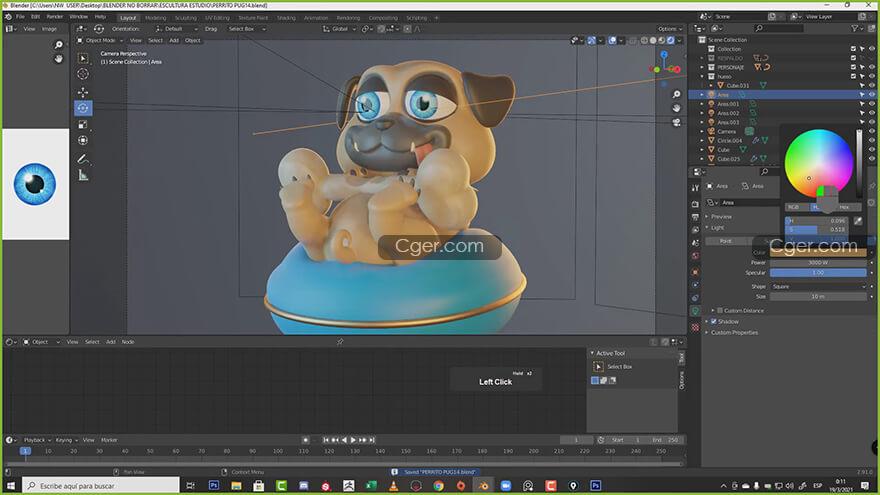The height and width of the screenshot is (495, 880).
Task: Select the highlighted Rotate tool
Action: pos(83,108)
